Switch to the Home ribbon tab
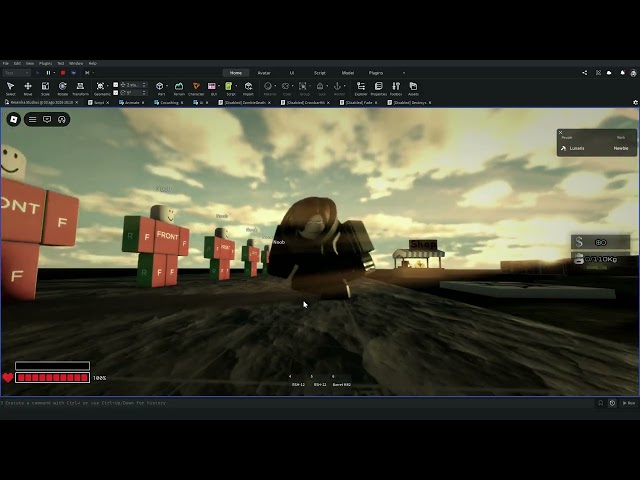The width and height of the screenshot is (640, 480). click(236, 73)
